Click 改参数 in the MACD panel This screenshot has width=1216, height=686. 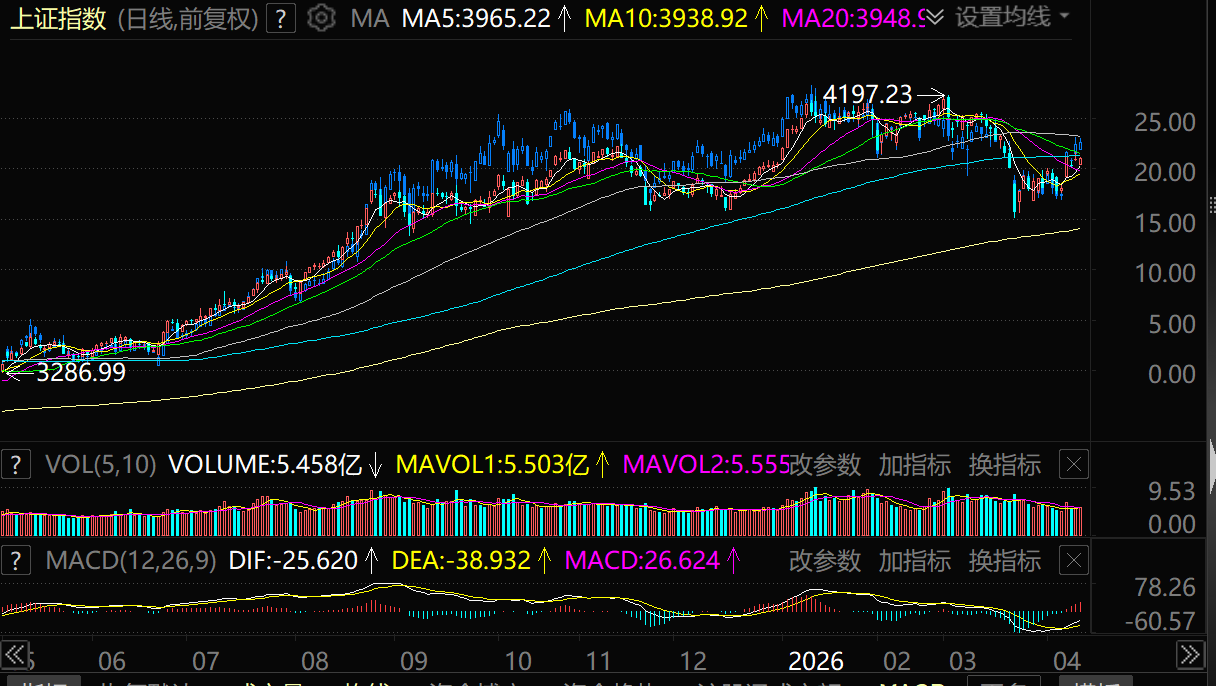tap(825, 561)
